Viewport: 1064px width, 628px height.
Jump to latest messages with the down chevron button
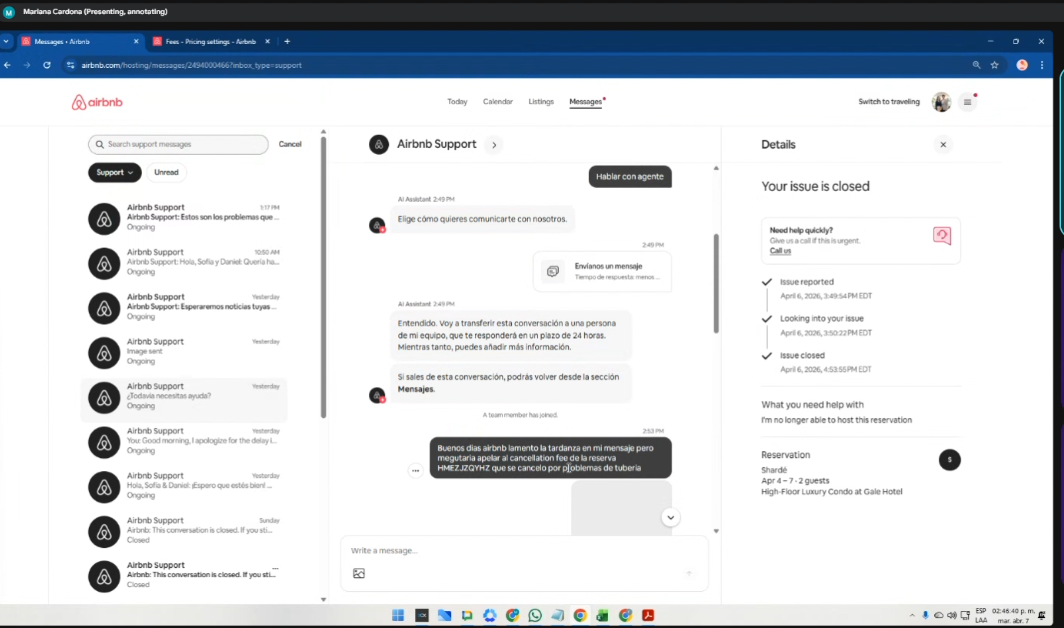[670, 517]
